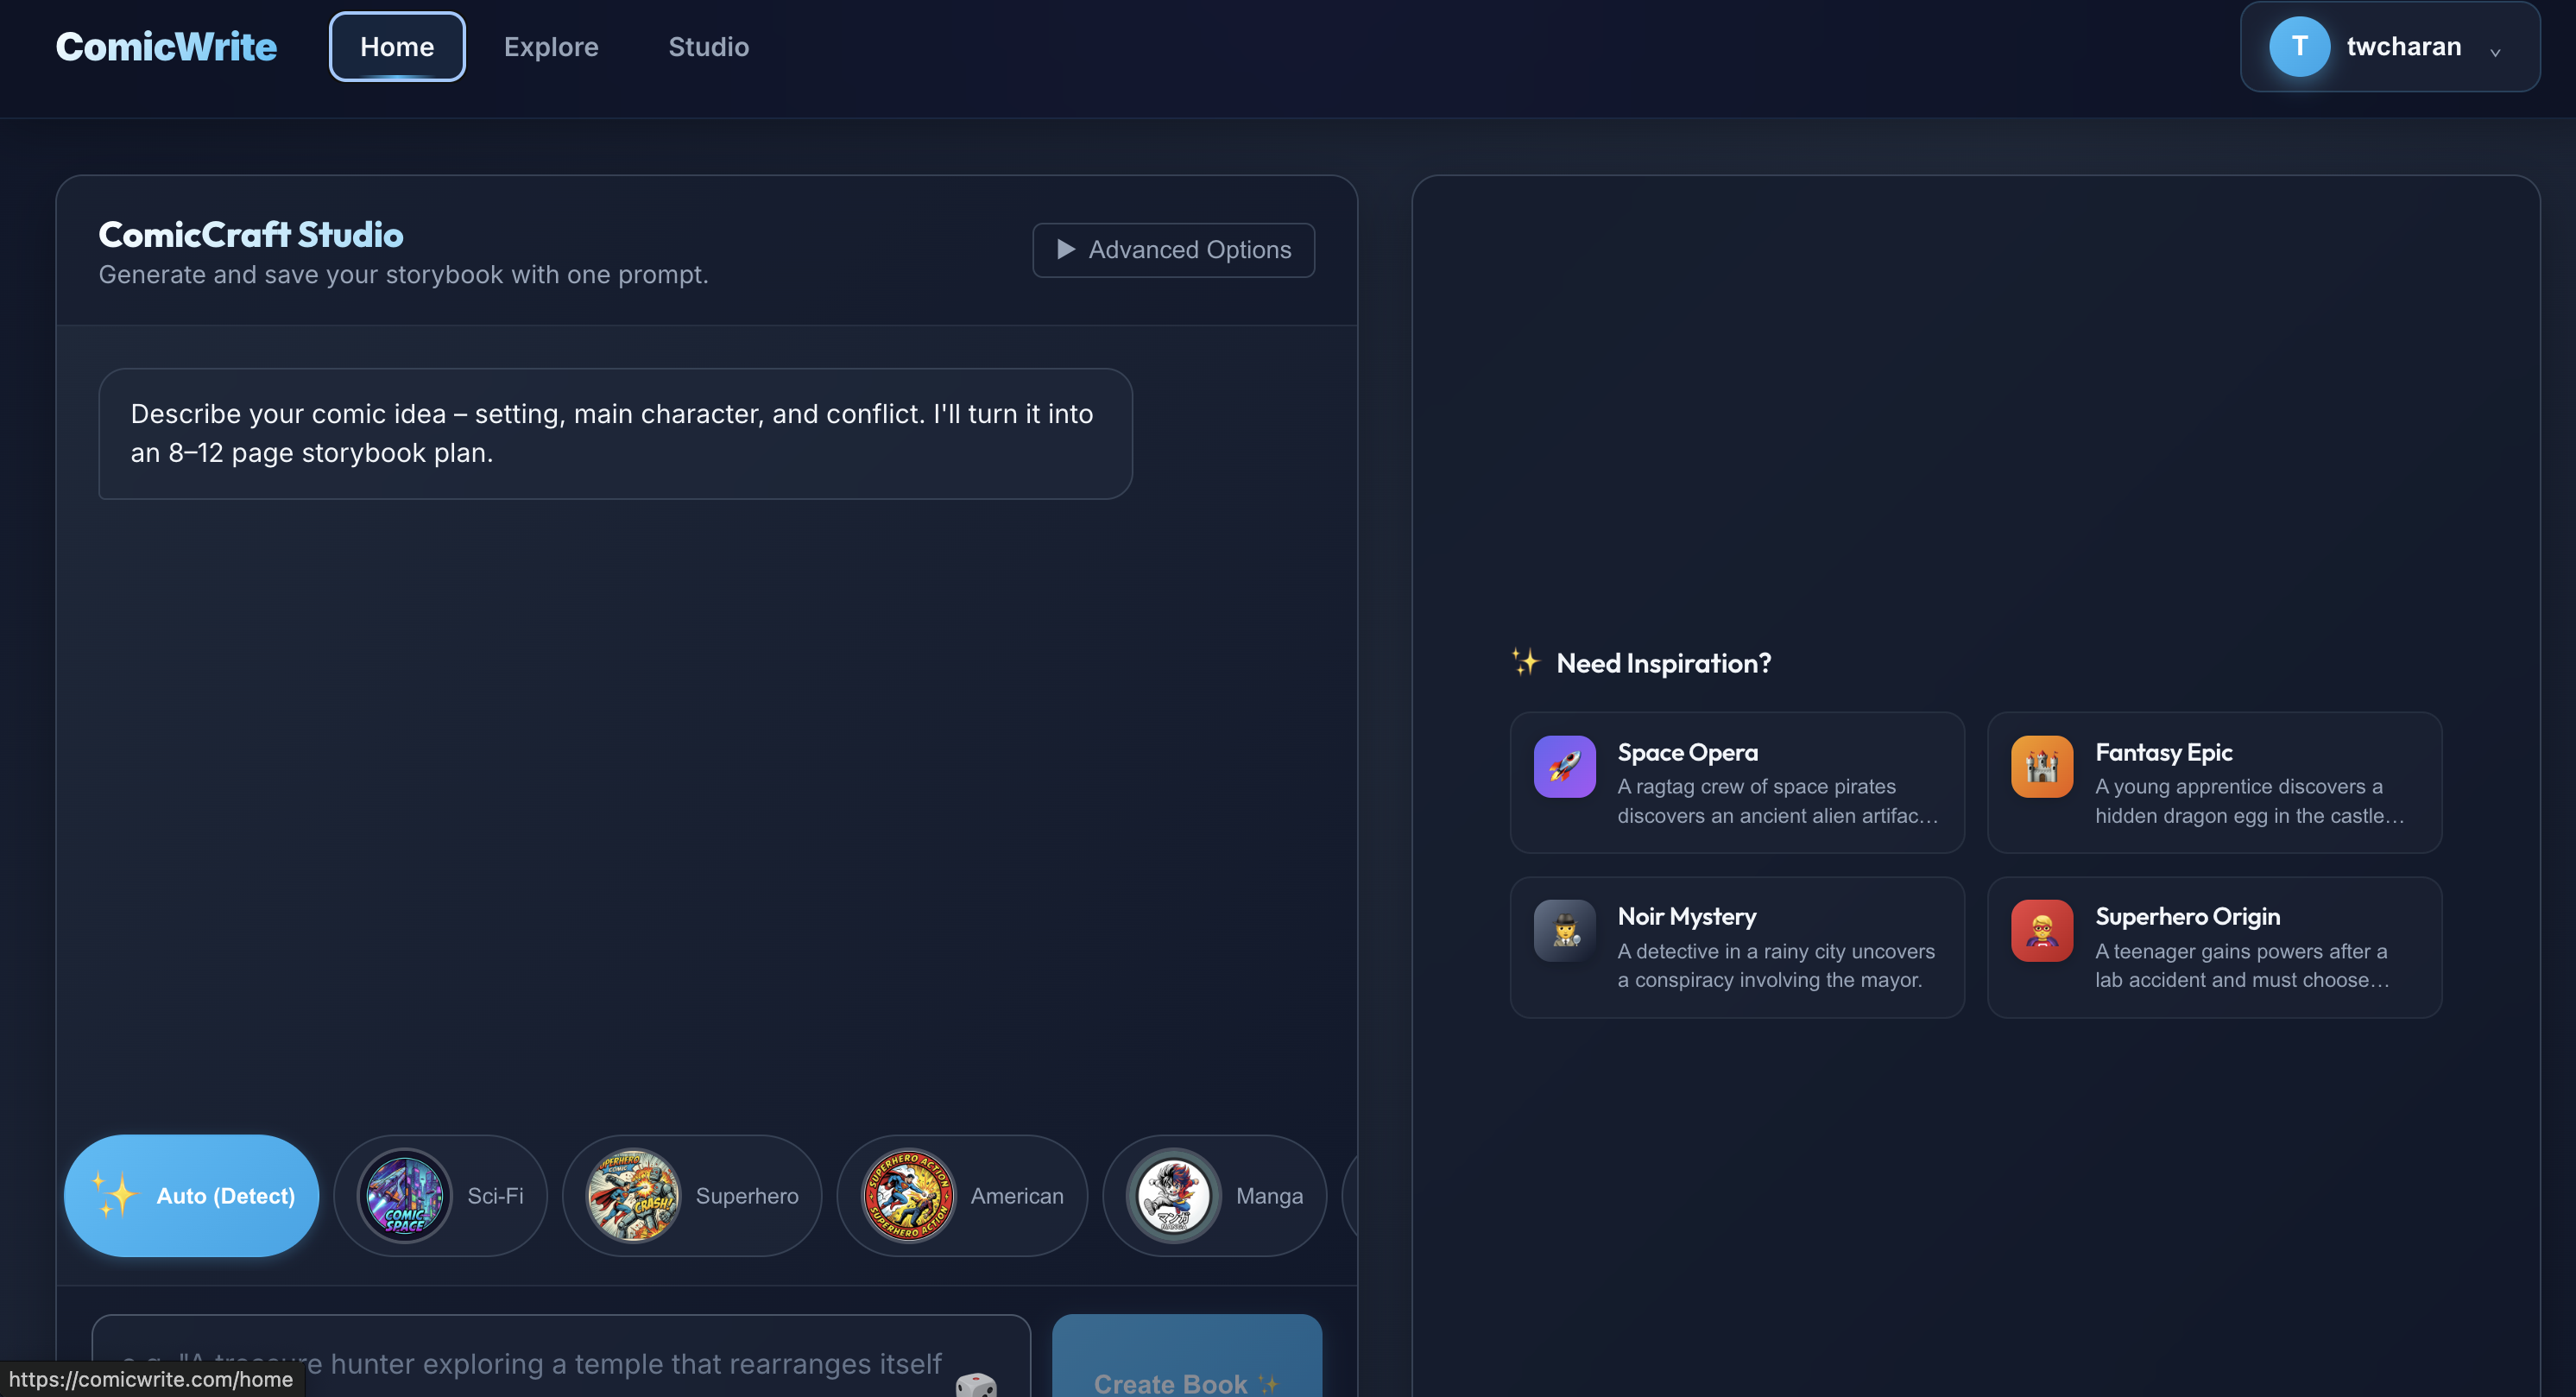Click the ComicCraft Studio heading
Viewport: 2576px width, 1397px height.
(x=251, y=234)
